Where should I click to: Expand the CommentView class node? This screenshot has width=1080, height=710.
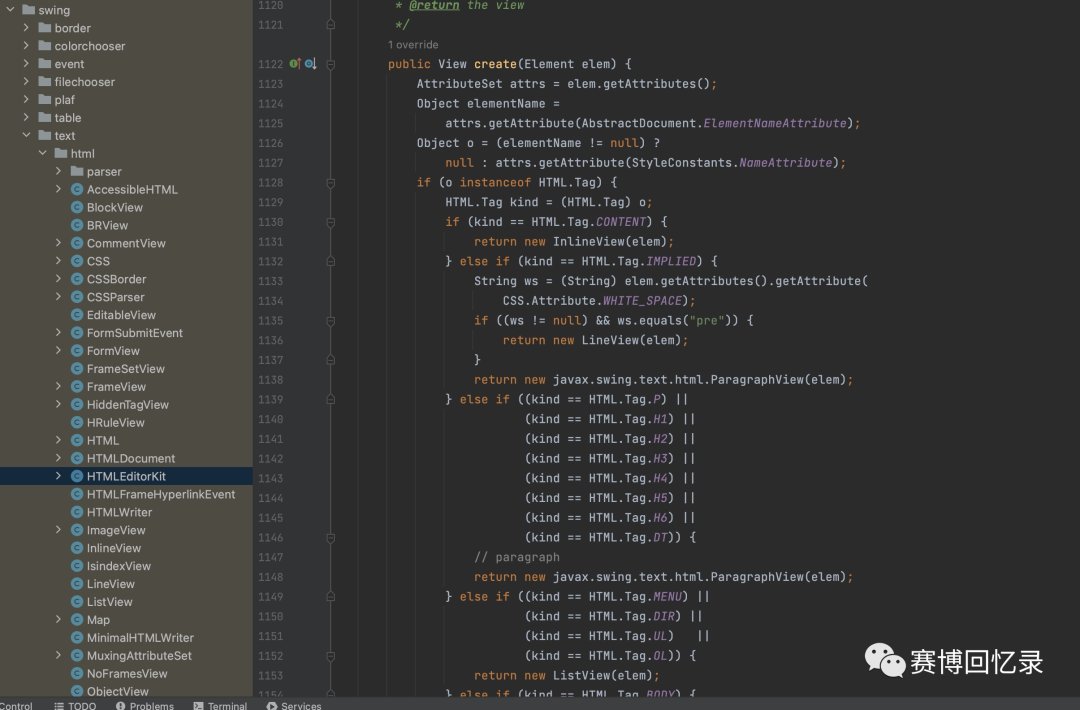point(59,242)
